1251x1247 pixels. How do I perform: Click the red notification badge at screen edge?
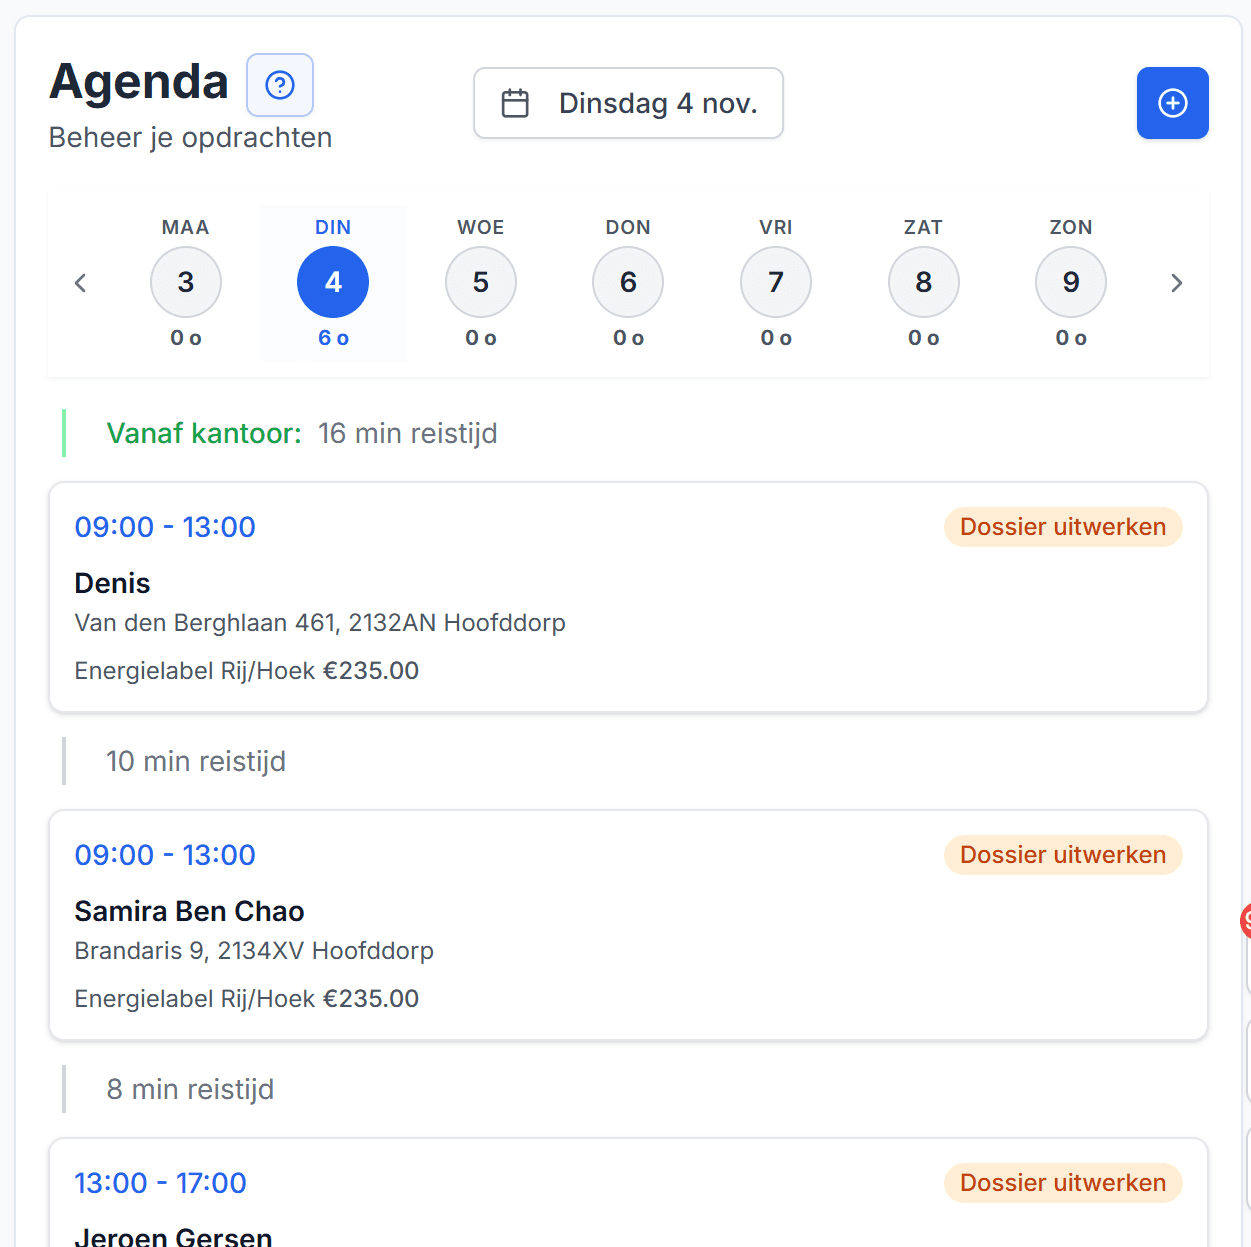pos(1245,921)
